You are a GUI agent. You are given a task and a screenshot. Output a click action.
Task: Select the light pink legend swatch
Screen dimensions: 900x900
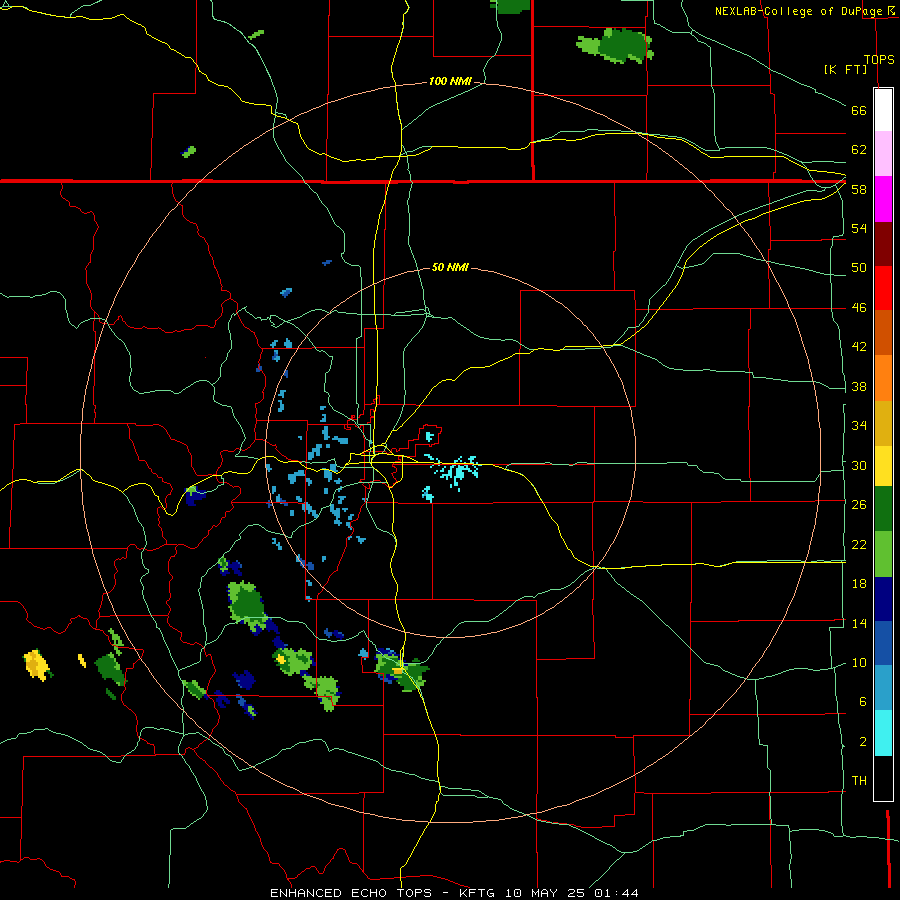883,154
